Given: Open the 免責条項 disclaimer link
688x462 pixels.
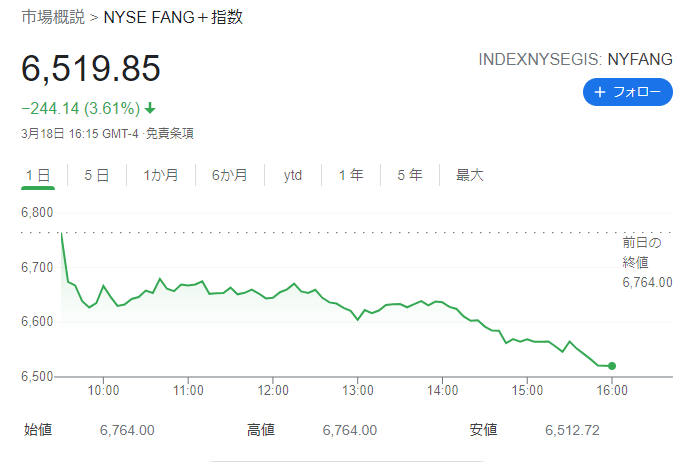Looking at the screenshot, I should tap(170, 133).
